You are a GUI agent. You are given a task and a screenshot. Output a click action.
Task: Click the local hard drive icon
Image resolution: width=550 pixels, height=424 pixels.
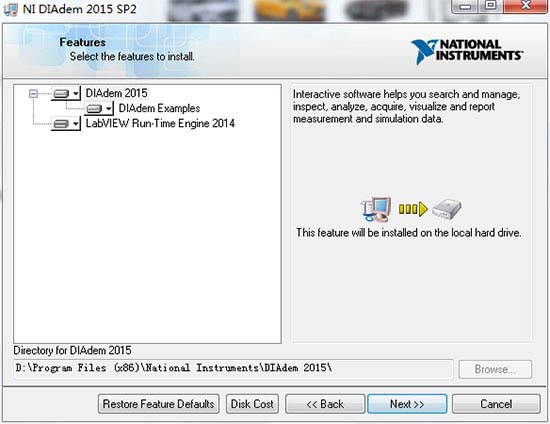[x=447, y=209]
